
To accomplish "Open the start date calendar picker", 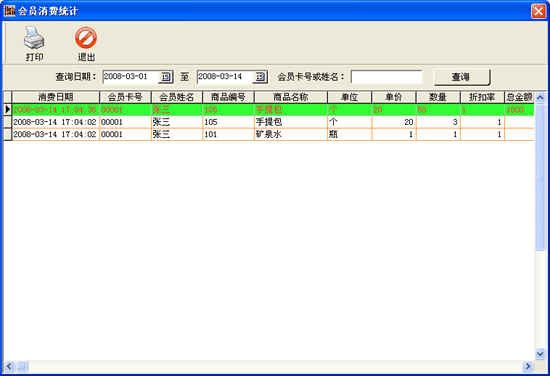I will (x=166, y=77).
